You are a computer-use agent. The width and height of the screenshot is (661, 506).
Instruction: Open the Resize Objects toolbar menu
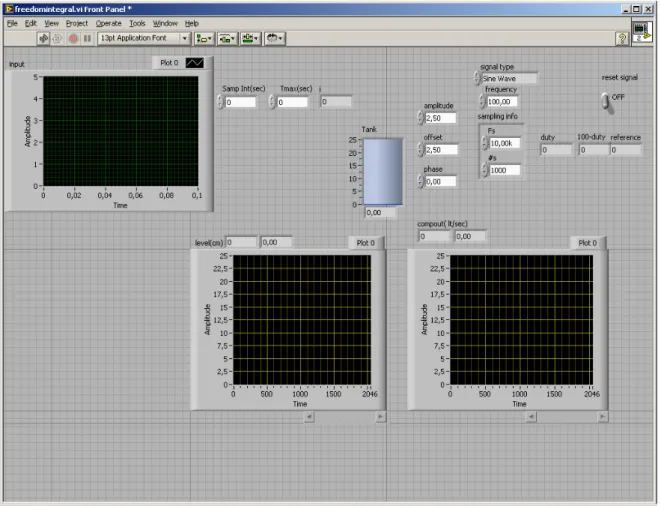pos(250,38)
